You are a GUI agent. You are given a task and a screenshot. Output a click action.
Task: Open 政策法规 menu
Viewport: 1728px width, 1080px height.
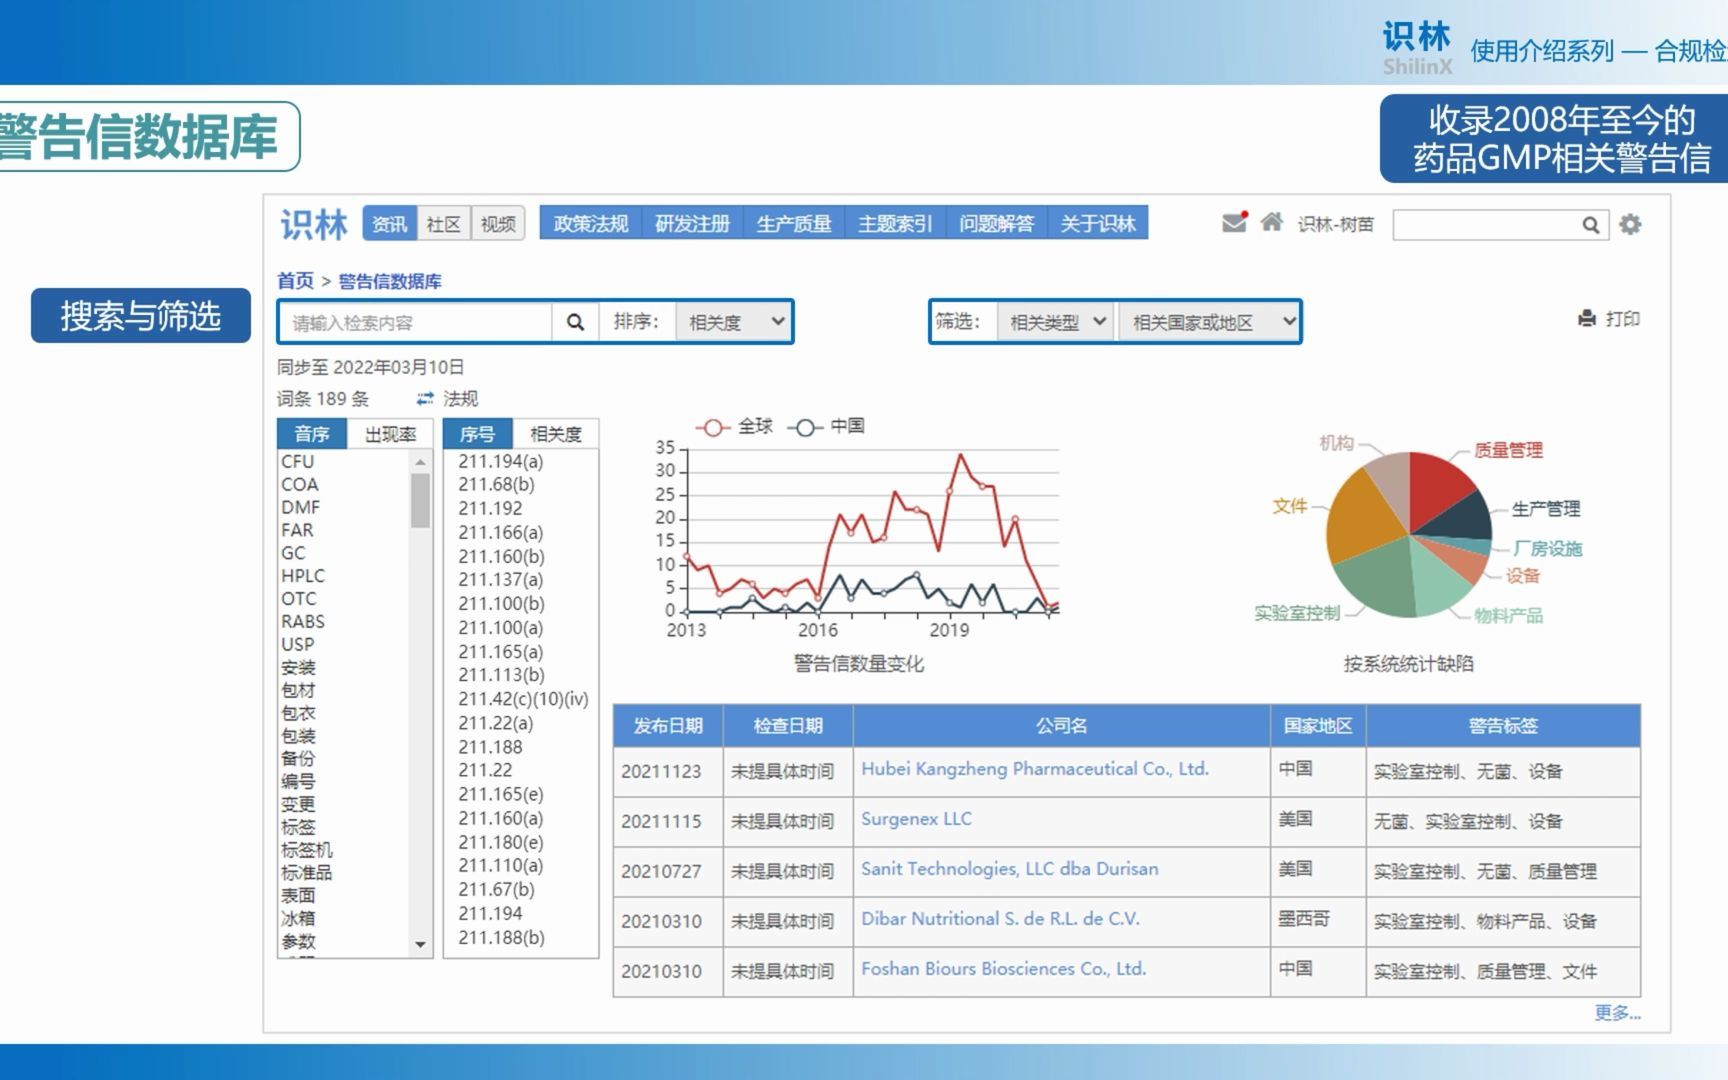click(591, 224)
